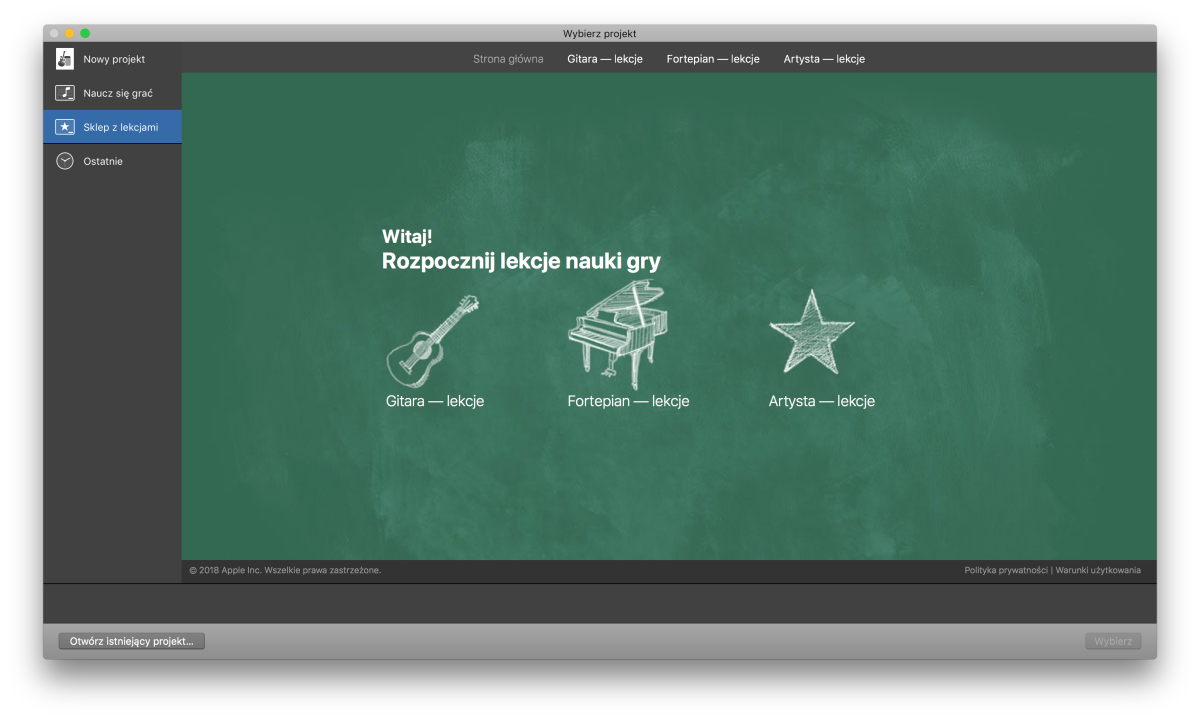Click the Wybierz button

[1113, 641]
